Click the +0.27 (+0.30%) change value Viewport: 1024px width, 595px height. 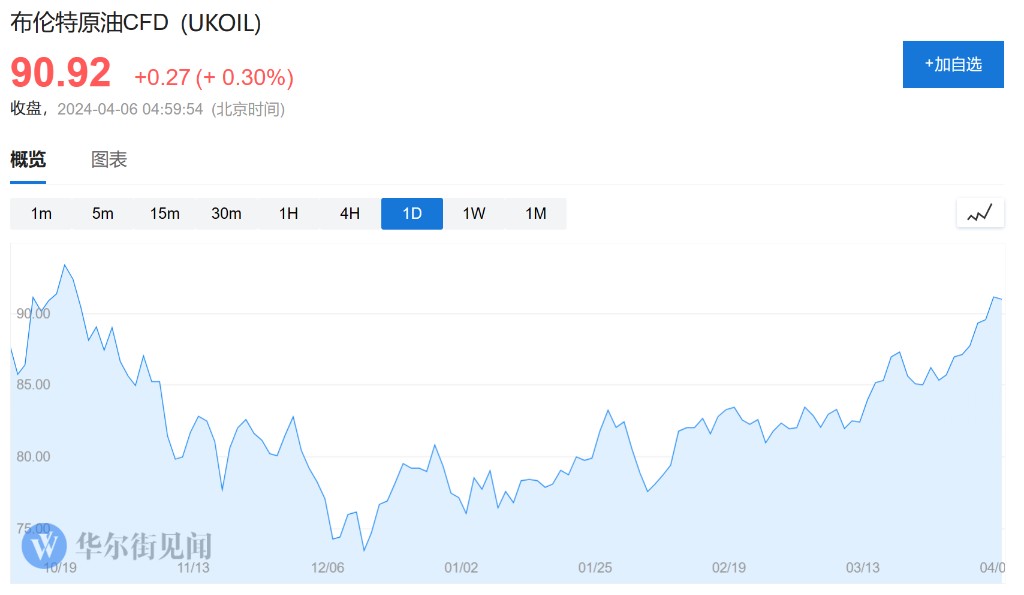tap(214, 77)
